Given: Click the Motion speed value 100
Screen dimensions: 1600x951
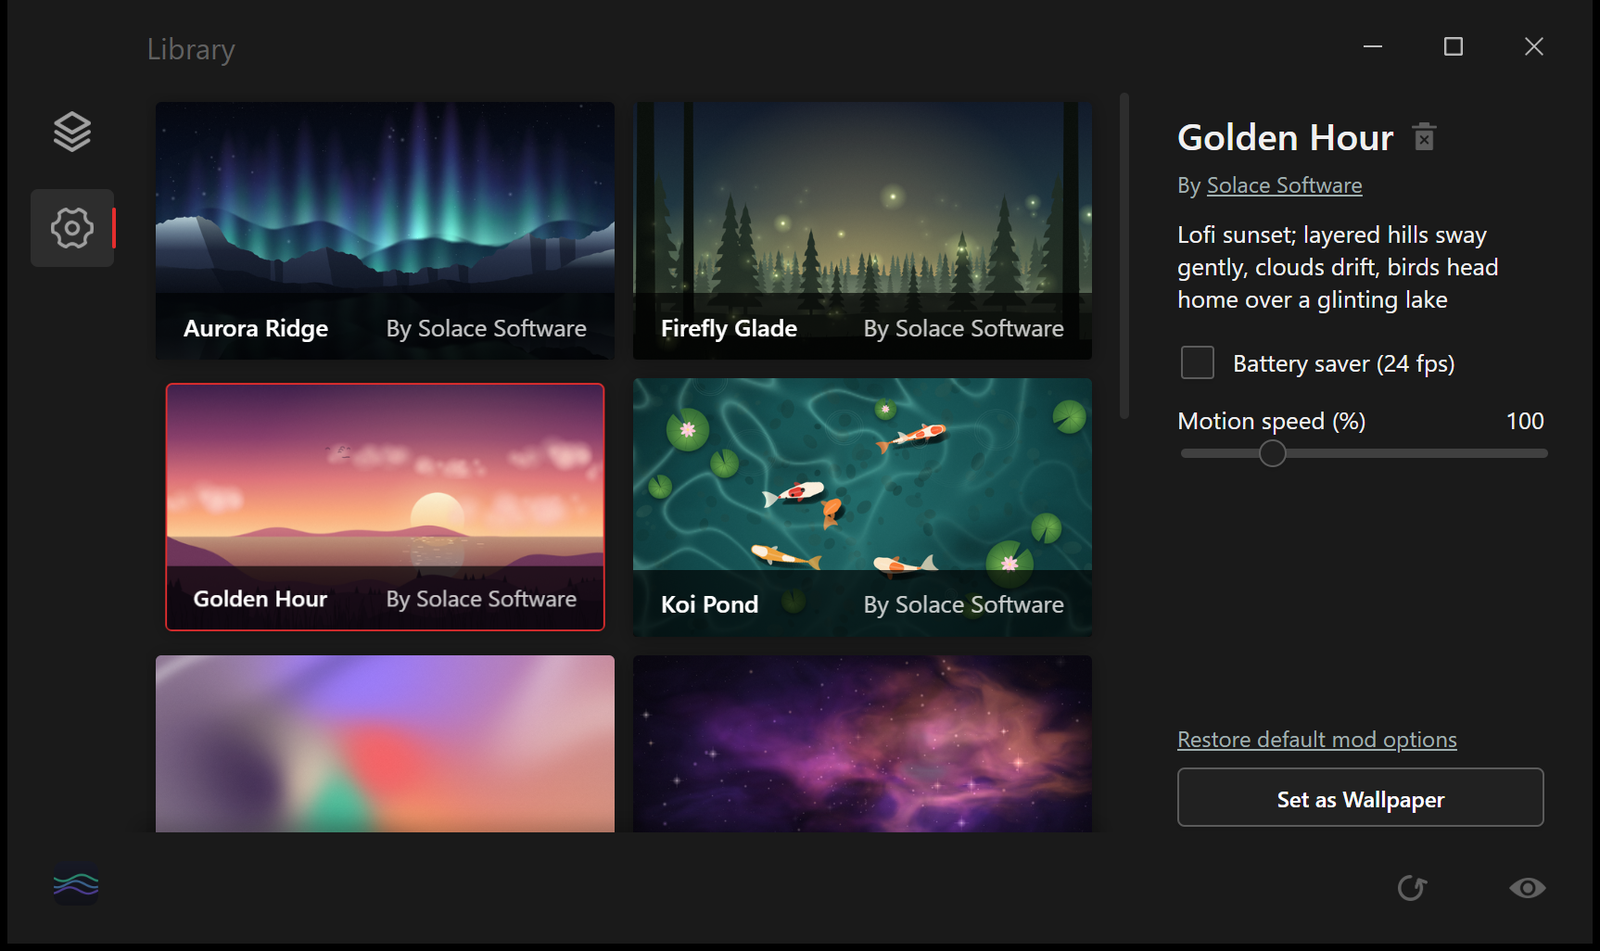Looking at the screenshot, I should click(x=1525, y=421).
